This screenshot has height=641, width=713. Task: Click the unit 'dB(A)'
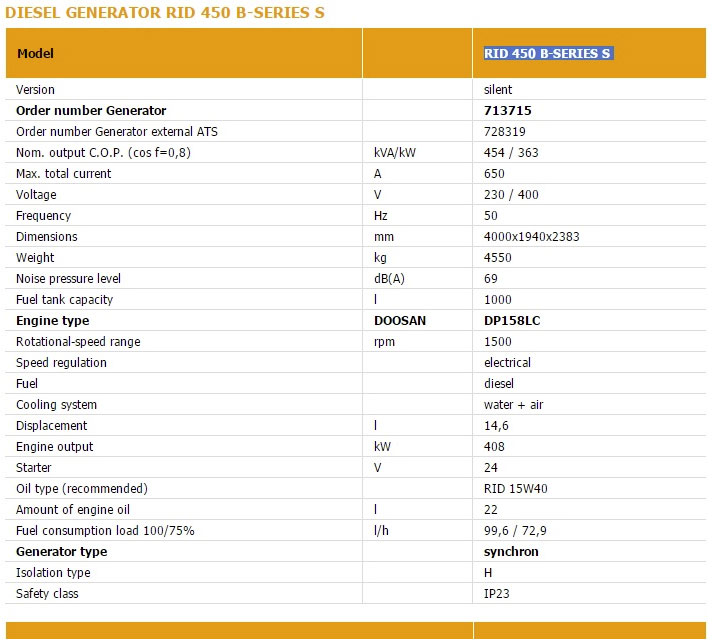(x=389, y=278)
